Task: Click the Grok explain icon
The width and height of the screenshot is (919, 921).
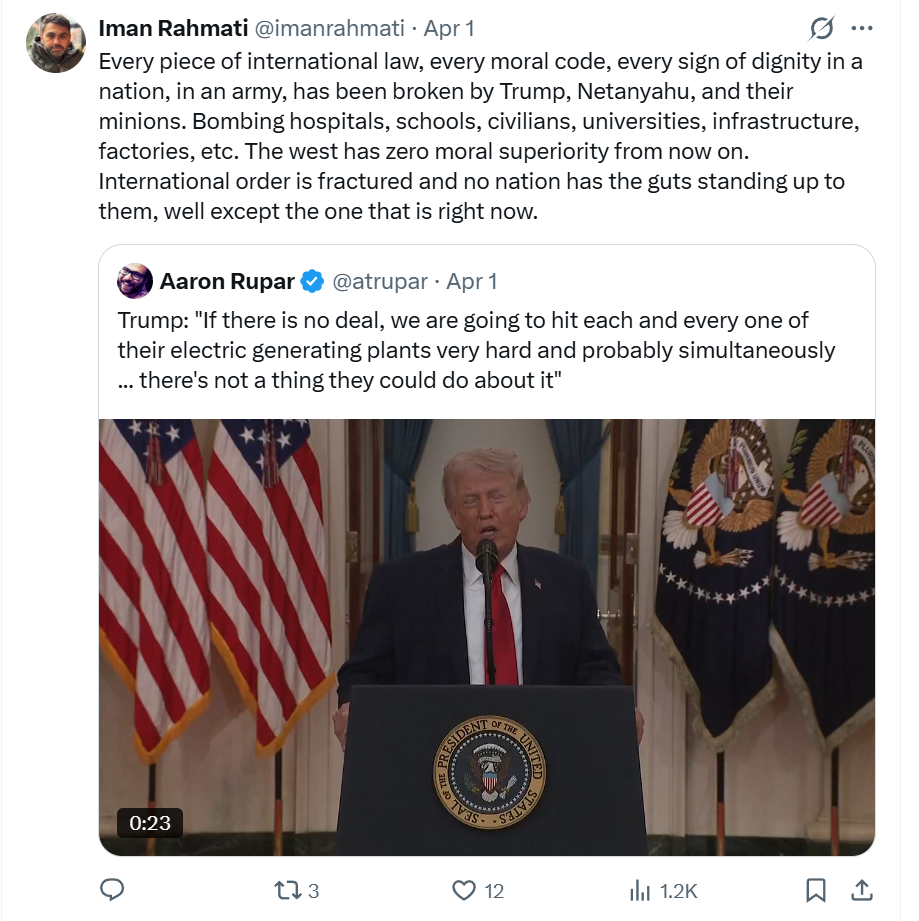Action: click(x=822, y=28)
